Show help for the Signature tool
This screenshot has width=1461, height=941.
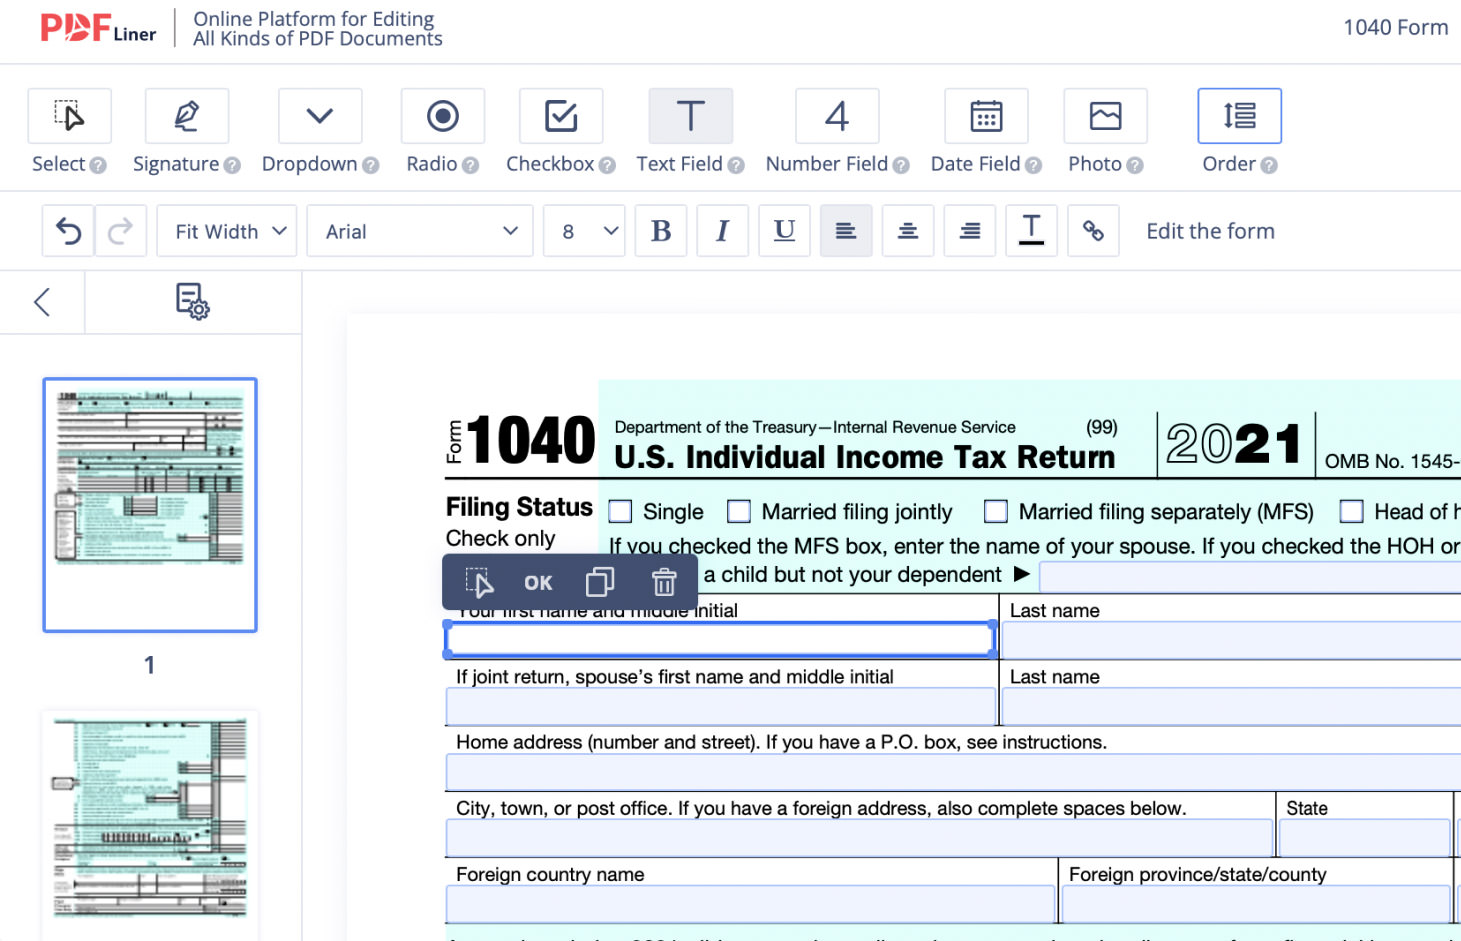click(x=232, y=165)
